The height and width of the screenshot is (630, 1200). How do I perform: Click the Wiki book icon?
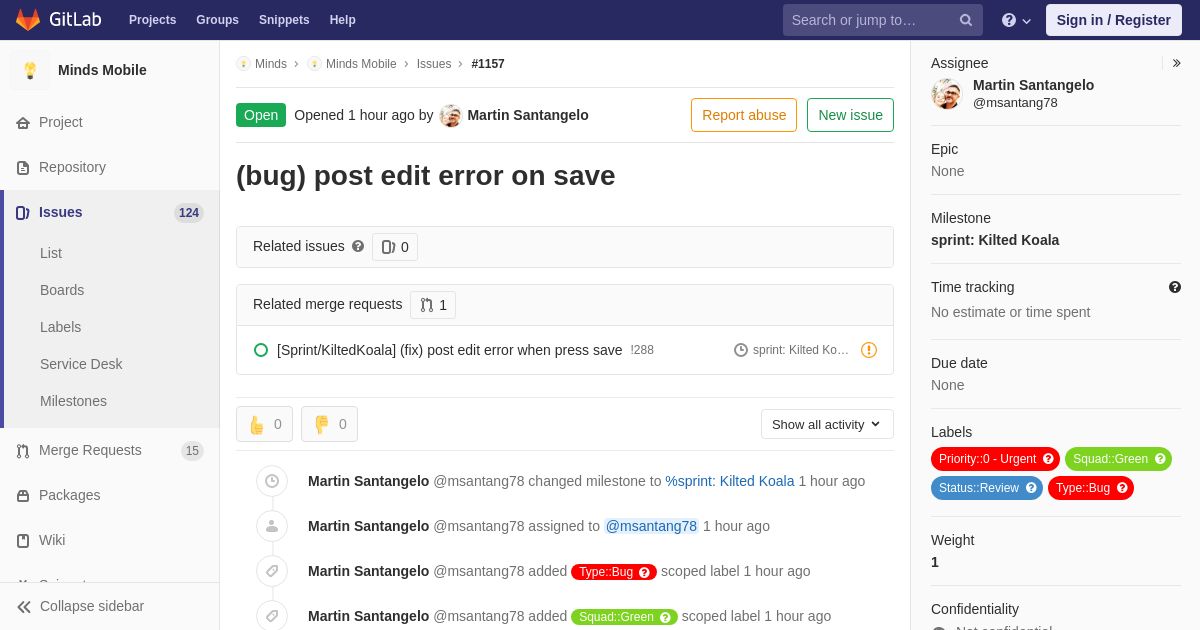(x=23, y=541)
